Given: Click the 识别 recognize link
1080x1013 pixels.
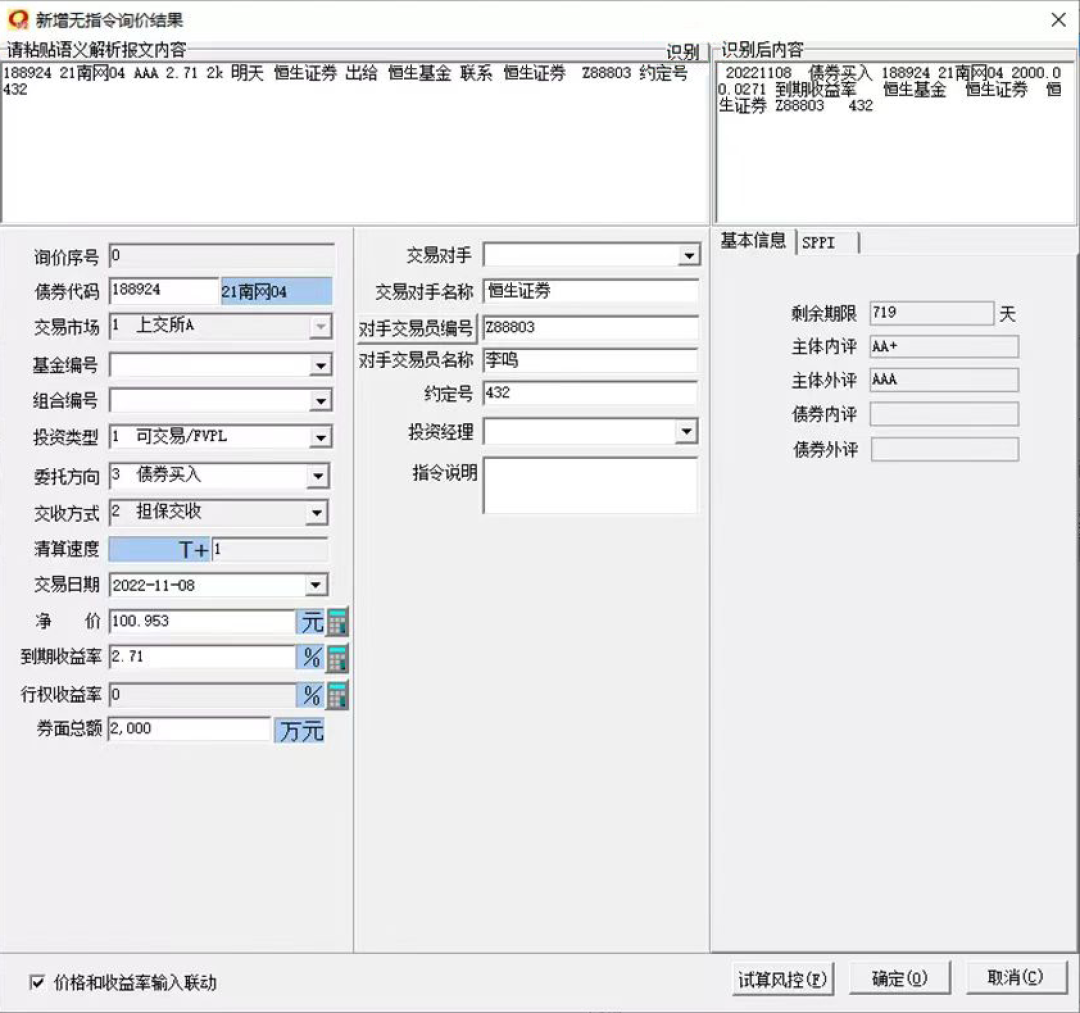Looking at the screenshot, I should pos(684,53).
